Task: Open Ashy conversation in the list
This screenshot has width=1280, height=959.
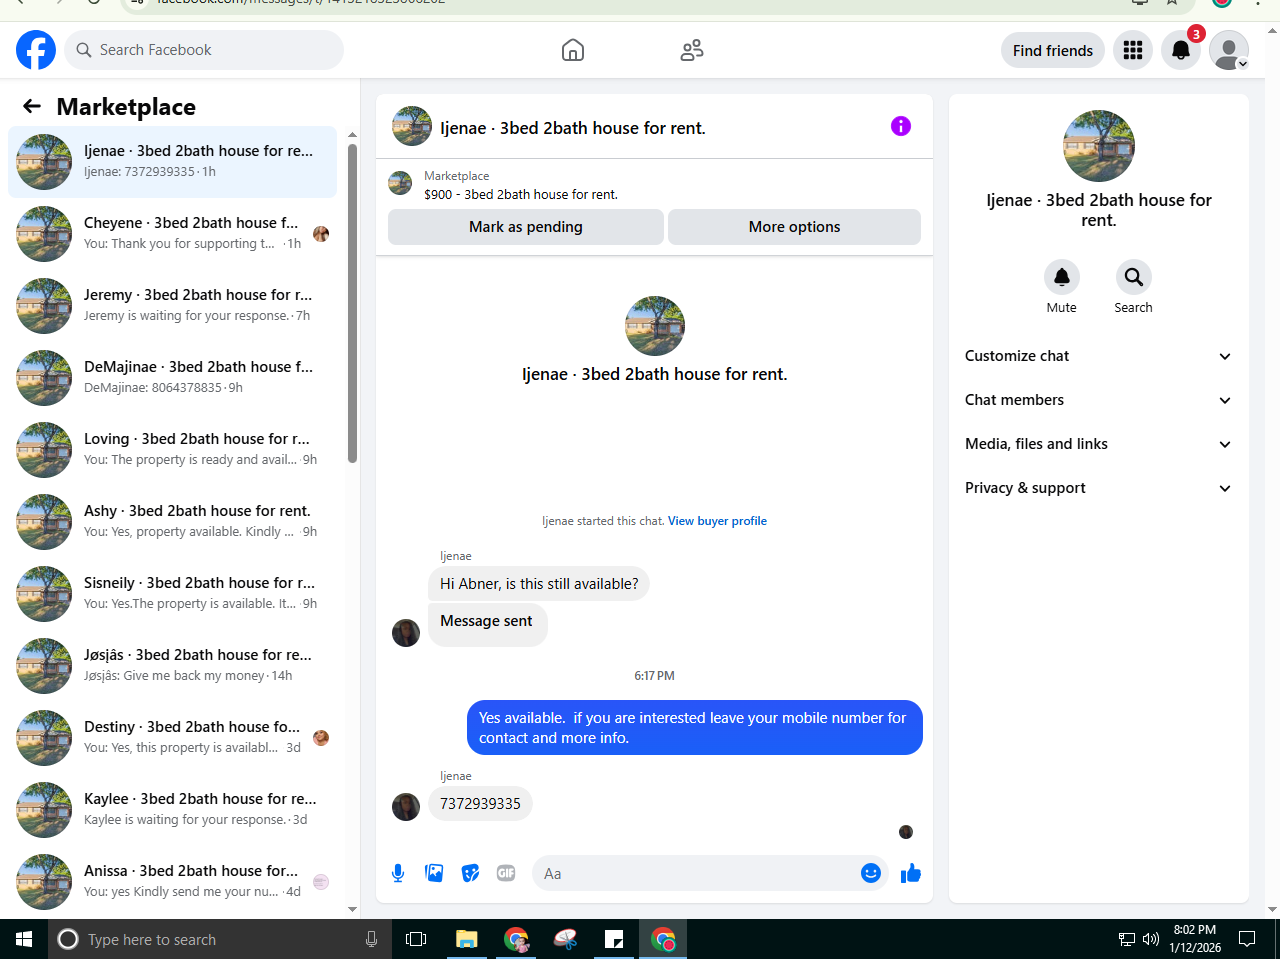Action: coord(172,522)
